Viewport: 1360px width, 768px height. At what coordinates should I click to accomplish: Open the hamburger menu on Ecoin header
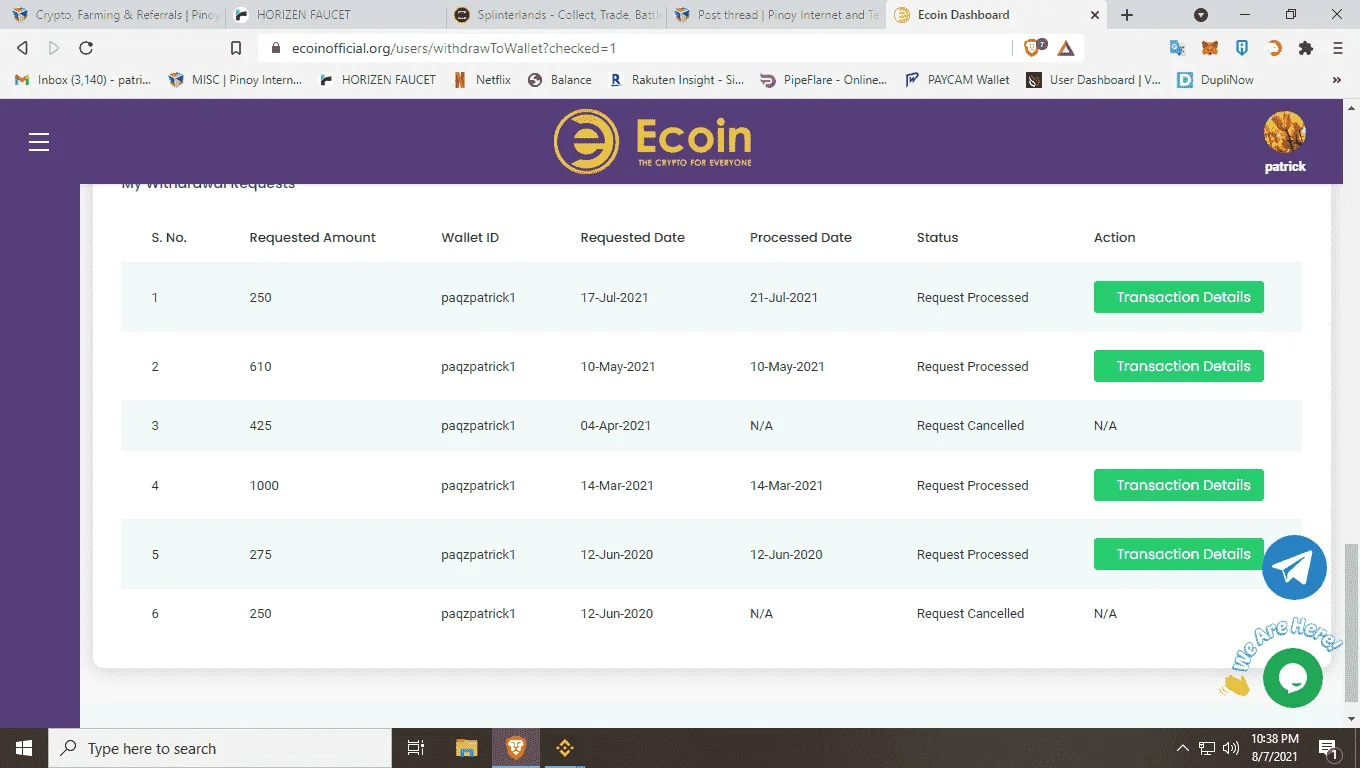coord(39,142)
